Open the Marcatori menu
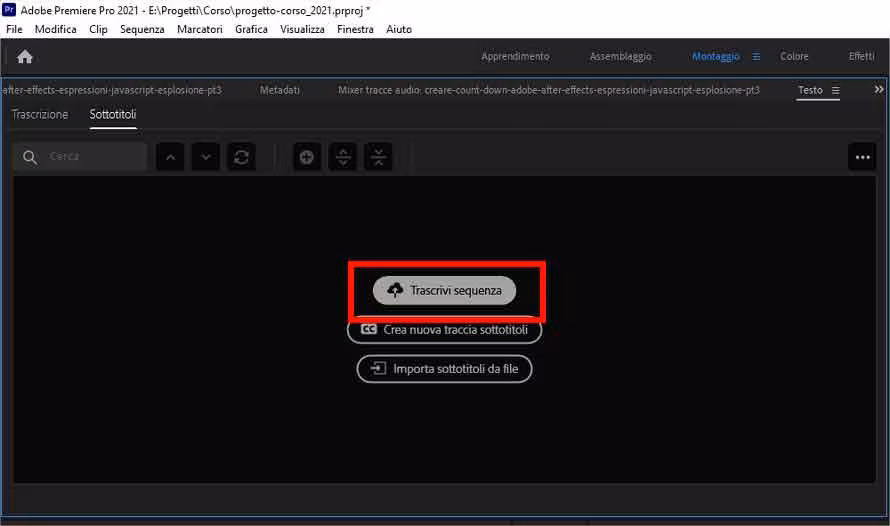The width and height of the screenshot is (890, 526). [200, 30]
